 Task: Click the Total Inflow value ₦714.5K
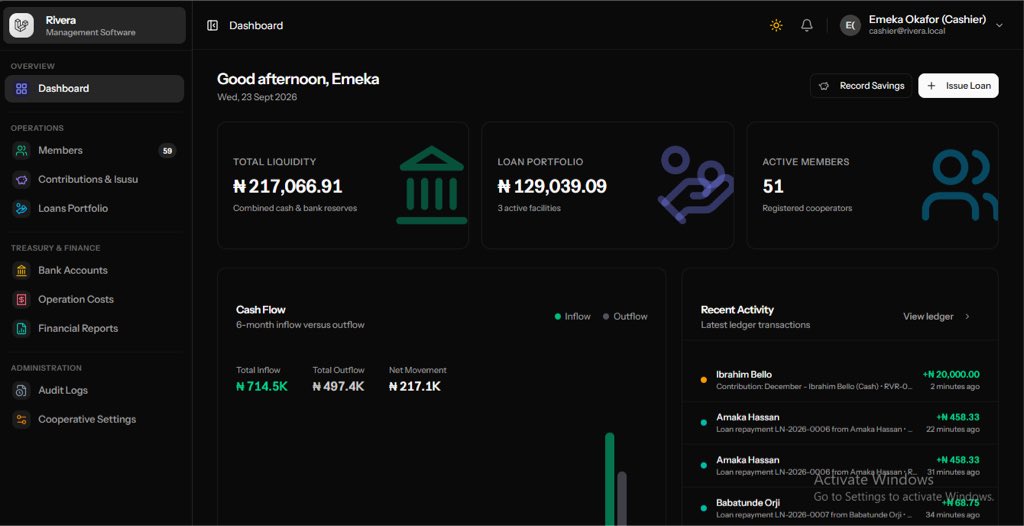[262, 386]
